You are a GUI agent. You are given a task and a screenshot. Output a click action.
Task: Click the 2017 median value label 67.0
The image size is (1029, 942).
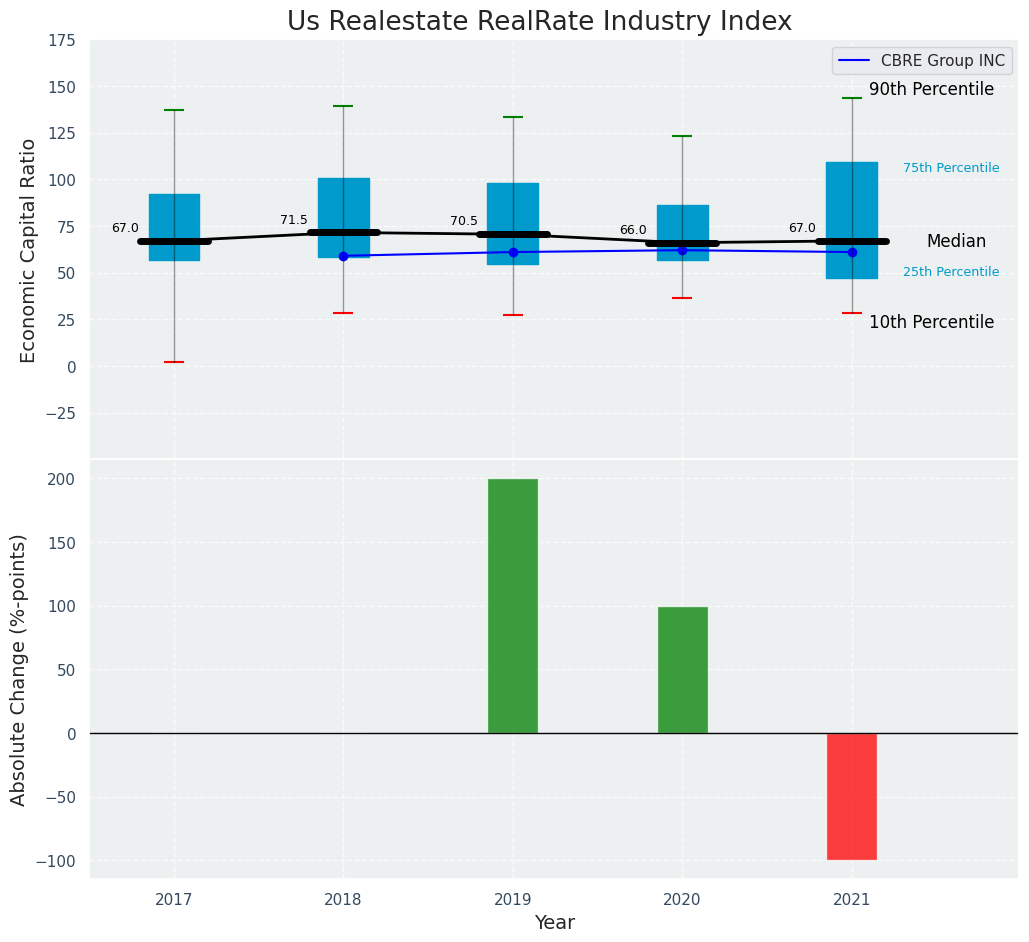pos(125,228)
